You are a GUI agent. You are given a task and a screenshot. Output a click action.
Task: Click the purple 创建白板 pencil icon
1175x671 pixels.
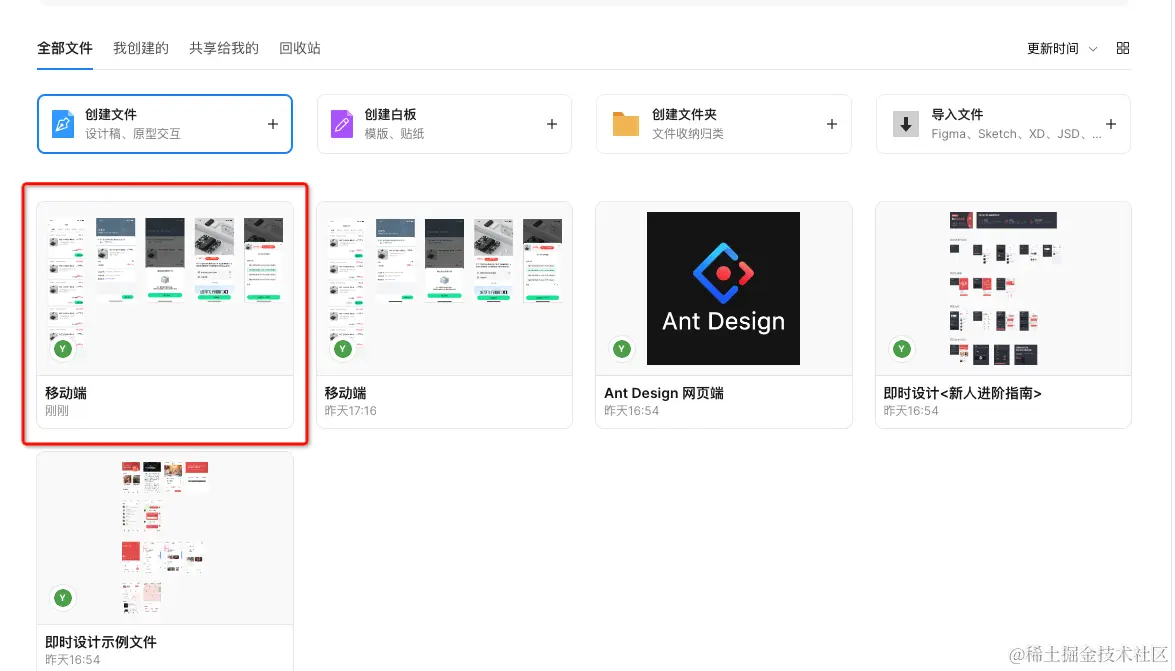click(342, 124)
